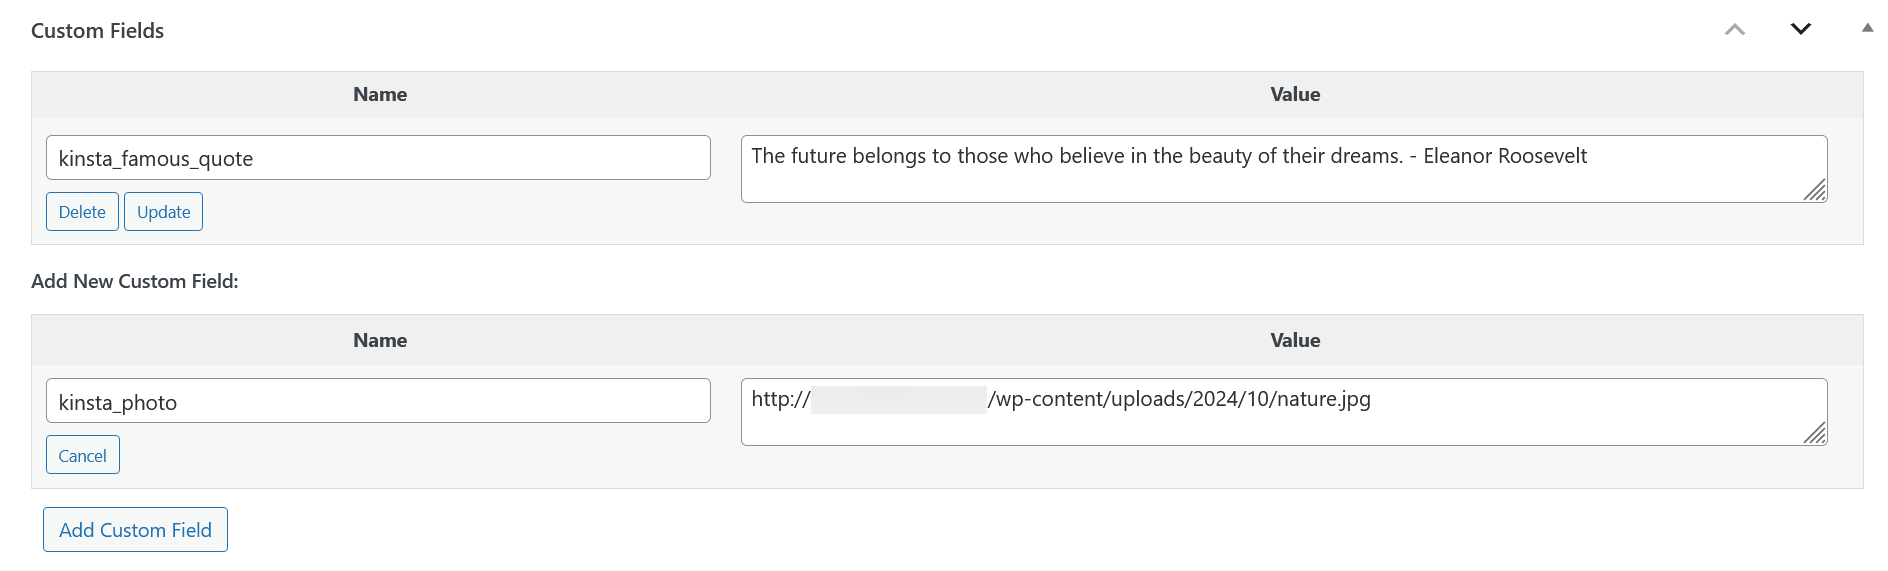
Task: Click the redacted domain portion of the URL
Action: [x=898, y=400]
